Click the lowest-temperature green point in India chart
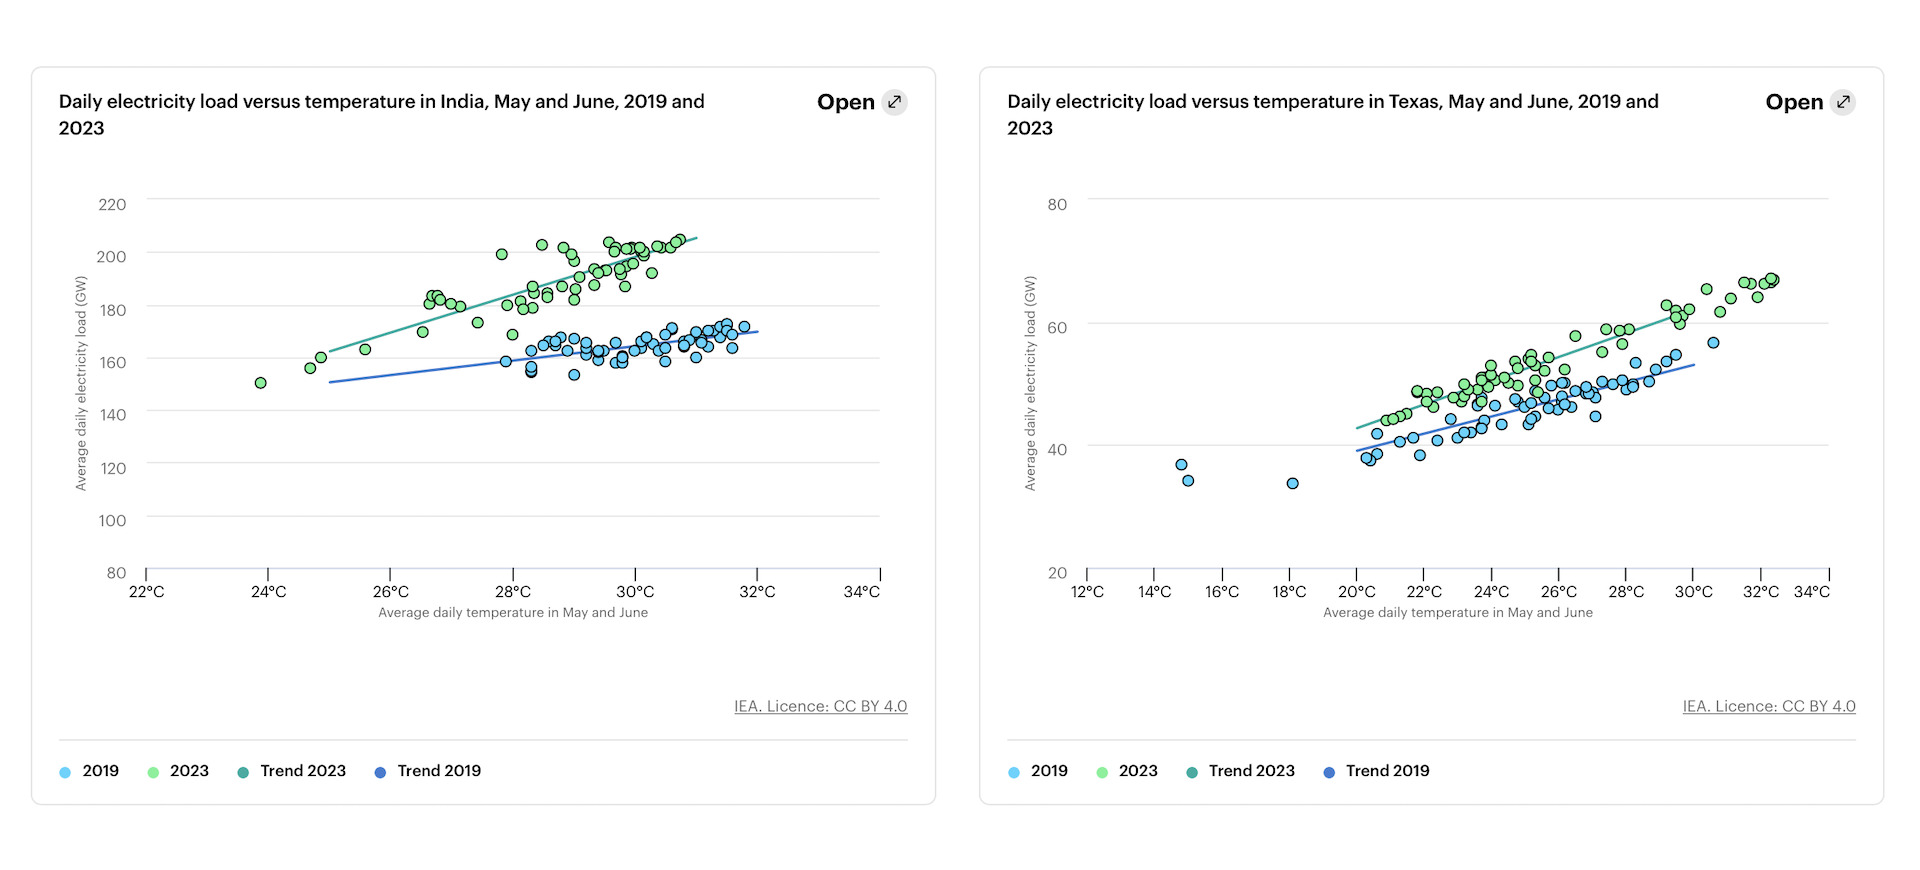This screenshot has height=870, width=1920. pos(260,383)
